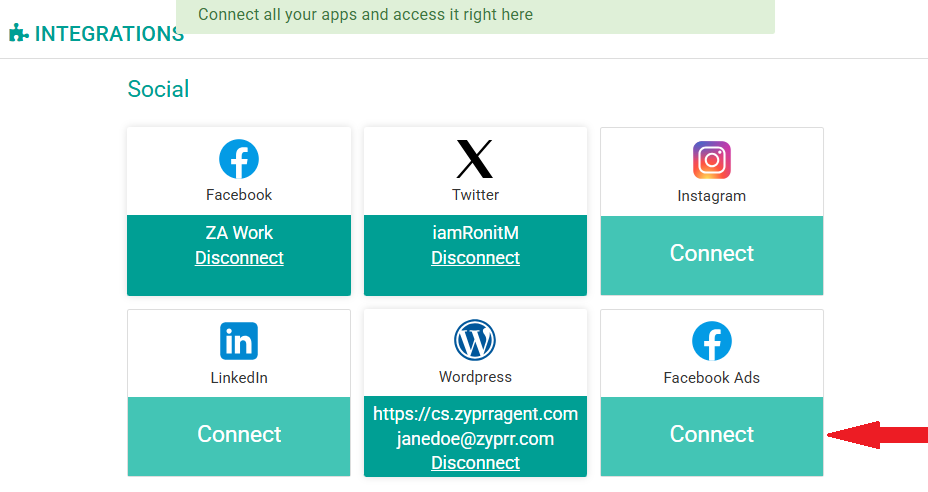928x492 pixels.
Task: Click the Facebook Ads card label
Action: click(711, 378)
